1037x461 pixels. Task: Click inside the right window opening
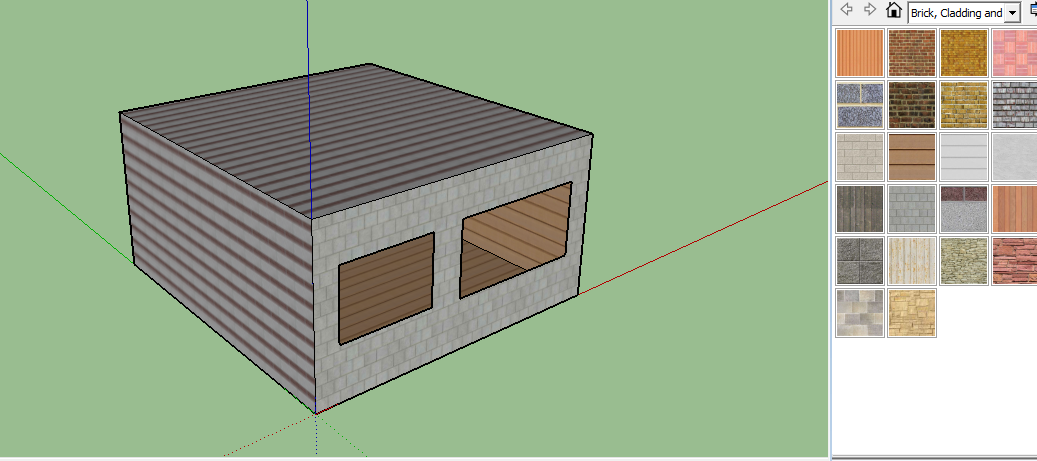coord(516,239)
